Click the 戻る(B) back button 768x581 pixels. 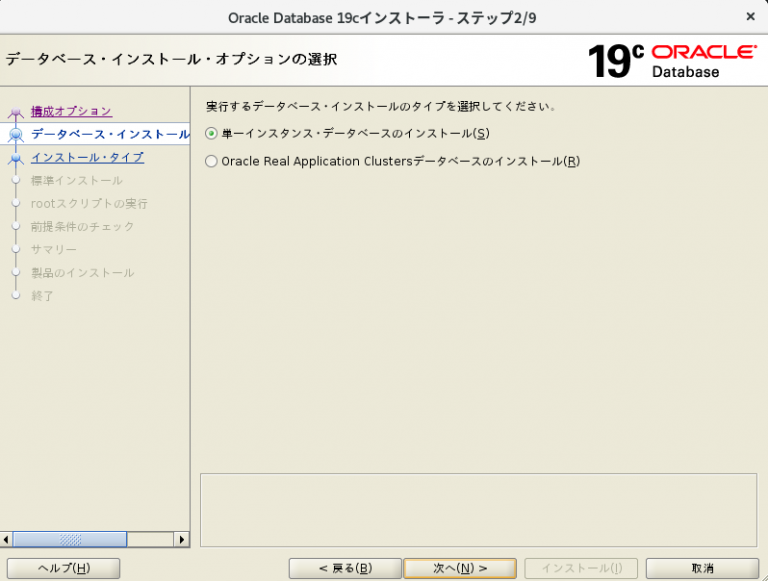(x=345, y=568)
